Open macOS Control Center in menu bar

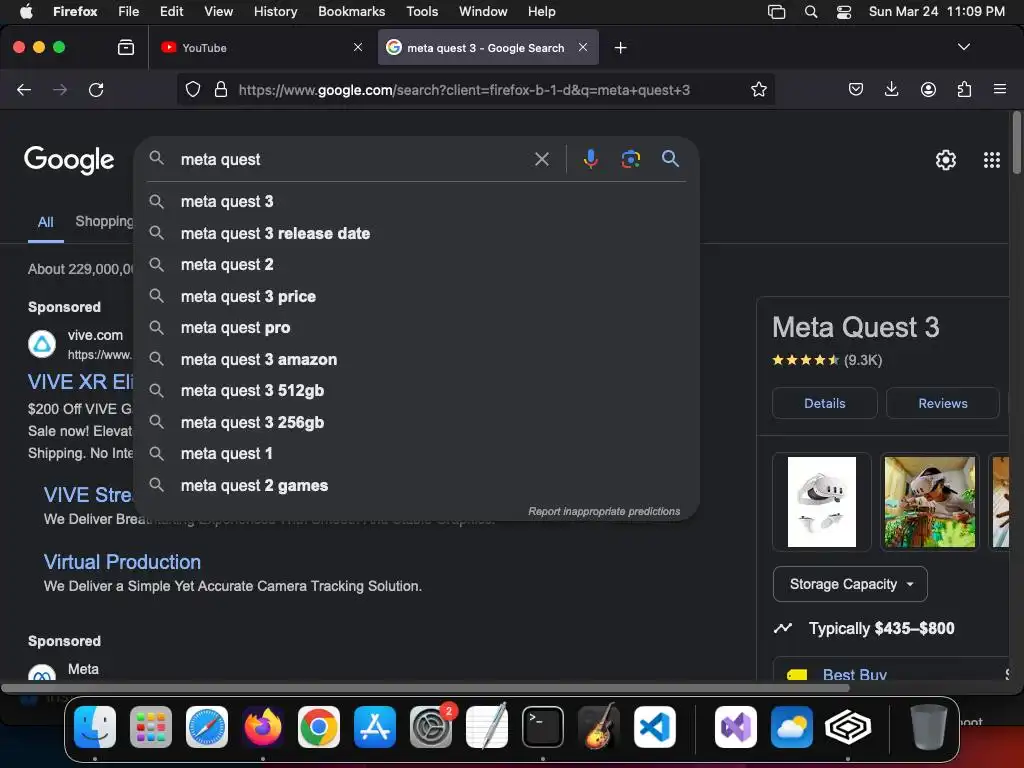click(844, 12)
